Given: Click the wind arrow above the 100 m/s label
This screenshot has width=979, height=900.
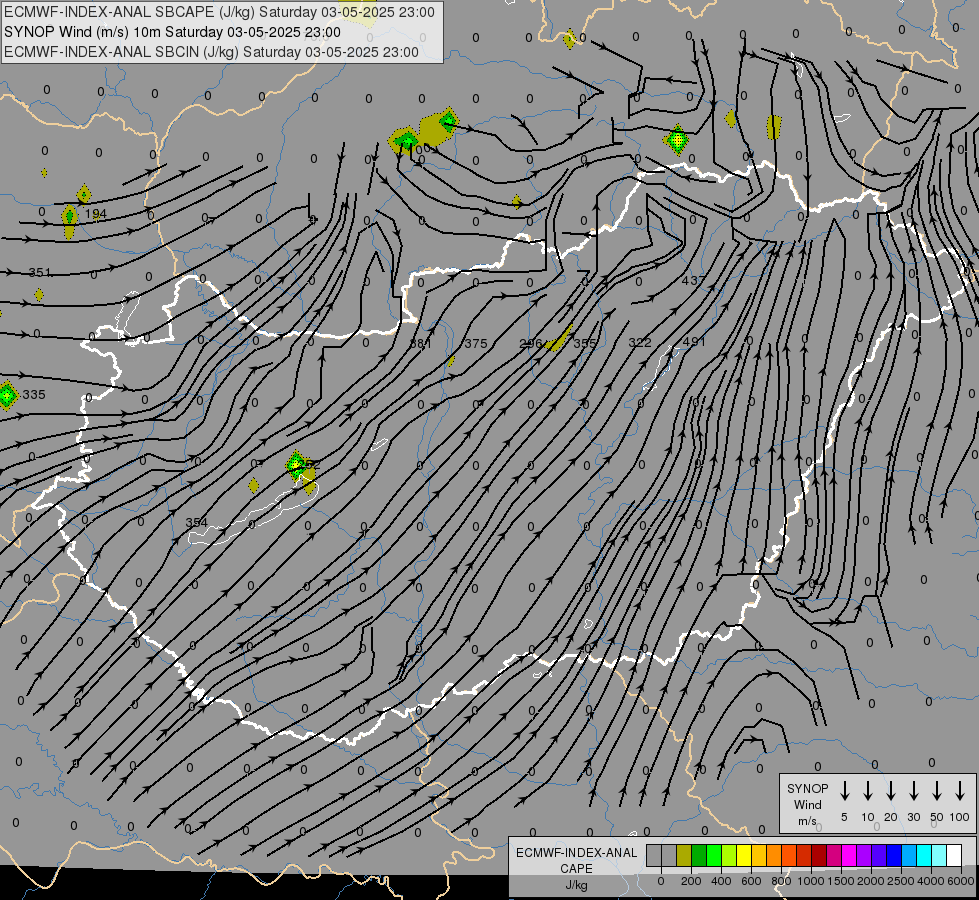Looking at the screenshot, I should point(960,791).
